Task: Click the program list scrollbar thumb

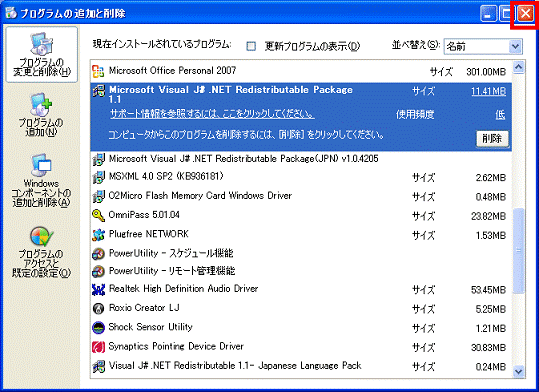Action: click(518, 251)
